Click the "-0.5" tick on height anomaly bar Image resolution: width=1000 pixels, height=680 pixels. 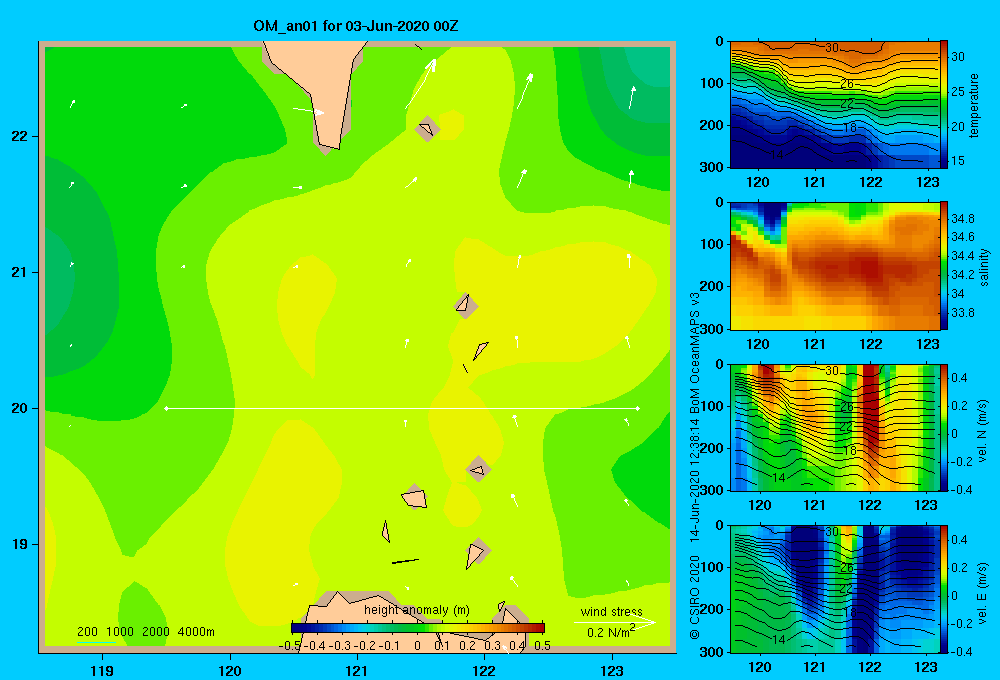[x=290, y=646]
